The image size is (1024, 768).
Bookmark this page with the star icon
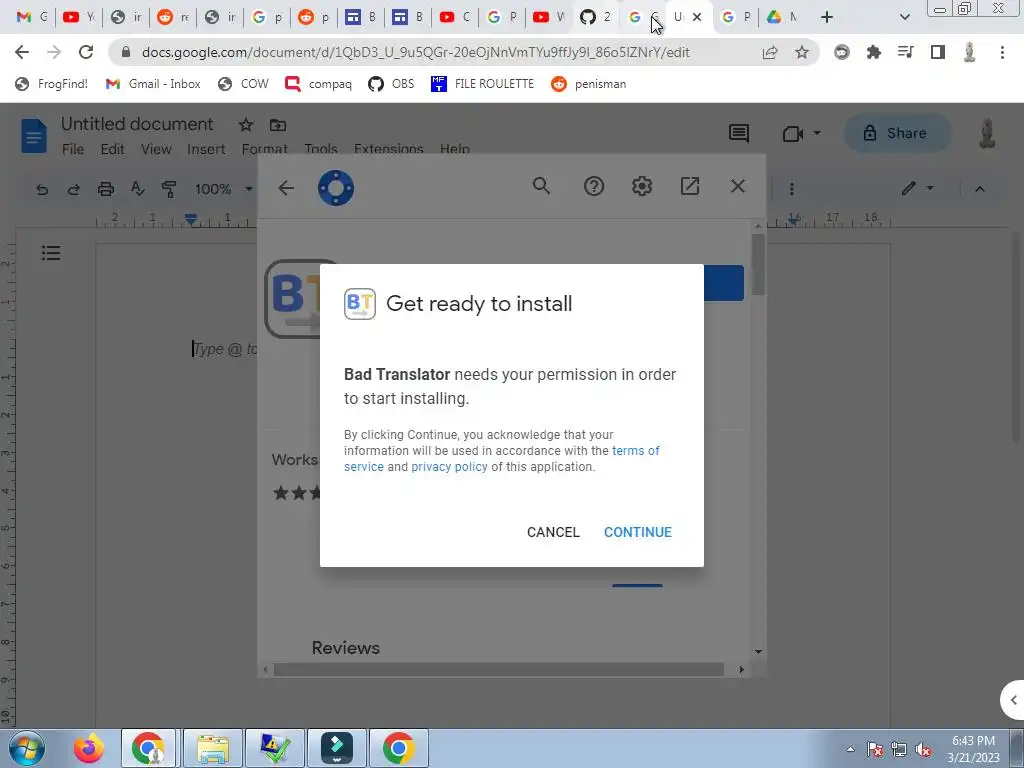click(802, 52)
